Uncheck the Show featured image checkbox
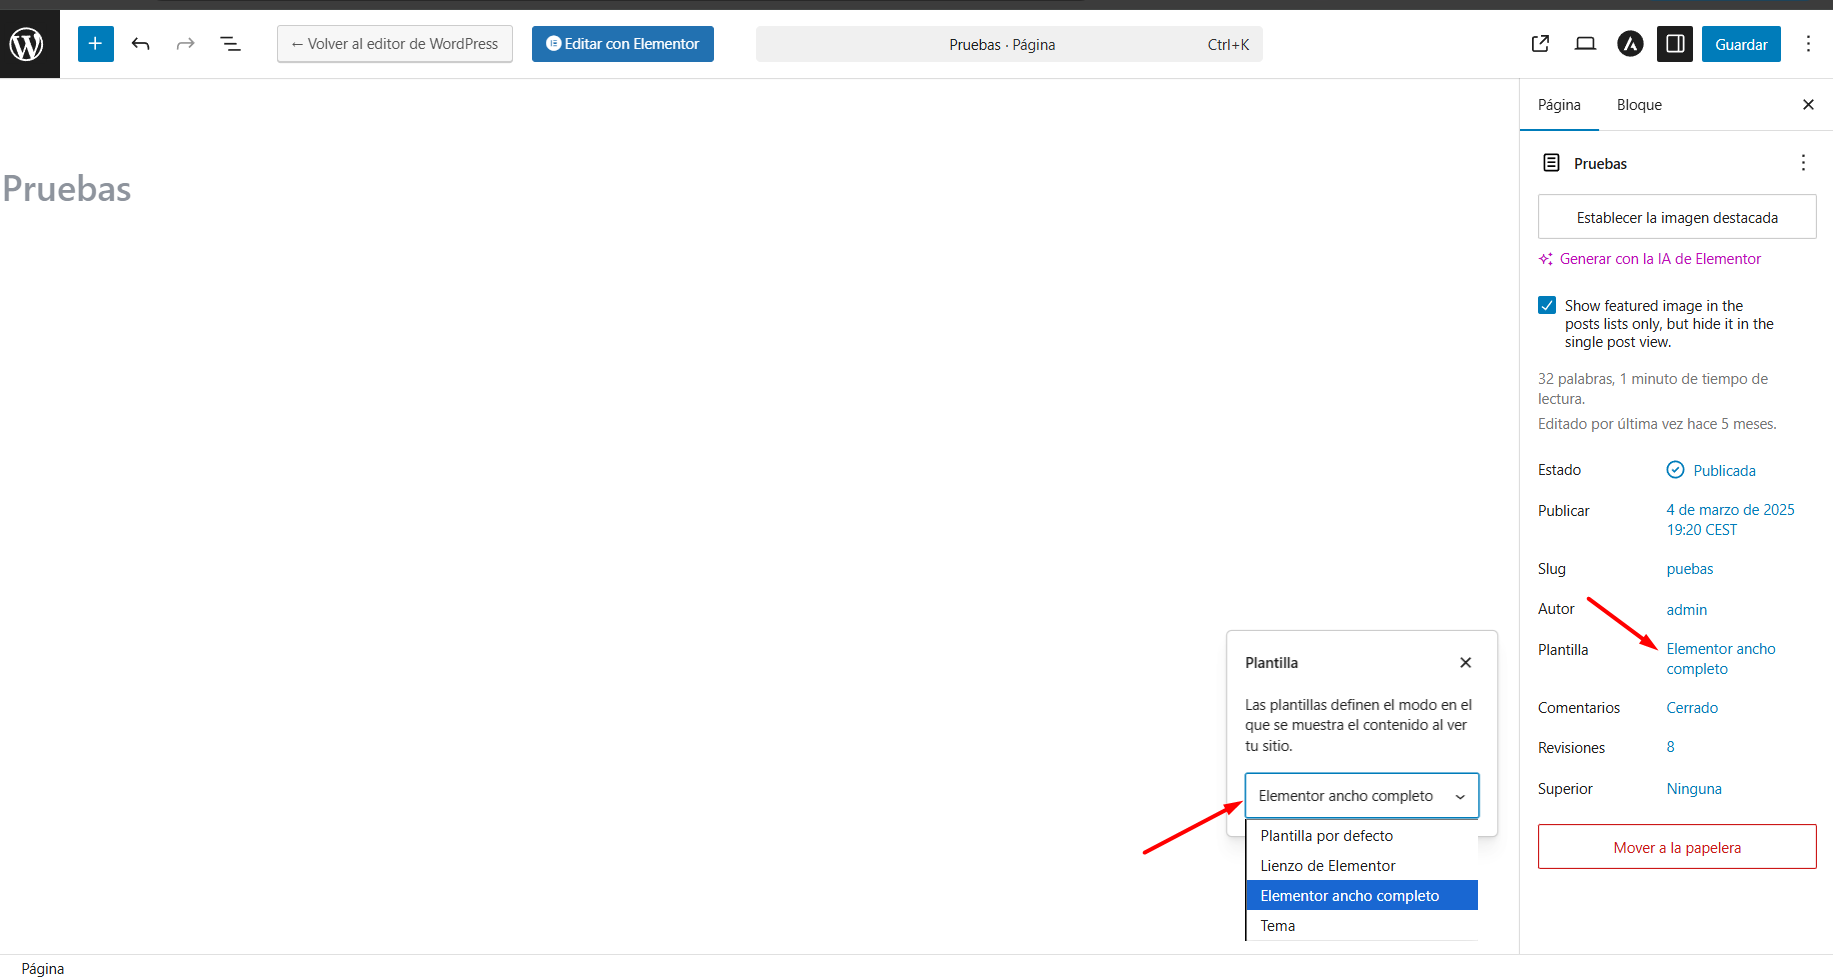This screenshot has width=1833, height=980. 1547,306
